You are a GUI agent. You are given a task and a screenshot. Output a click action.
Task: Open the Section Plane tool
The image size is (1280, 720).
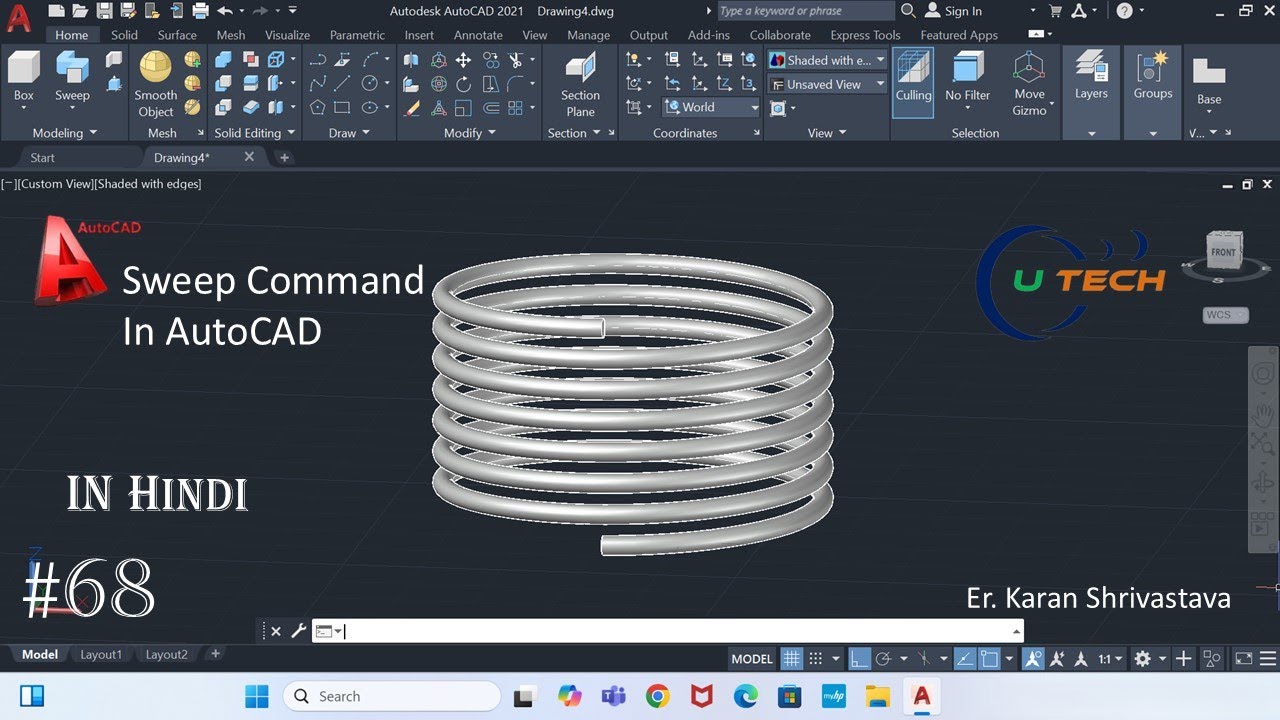[x=580, y=84]
